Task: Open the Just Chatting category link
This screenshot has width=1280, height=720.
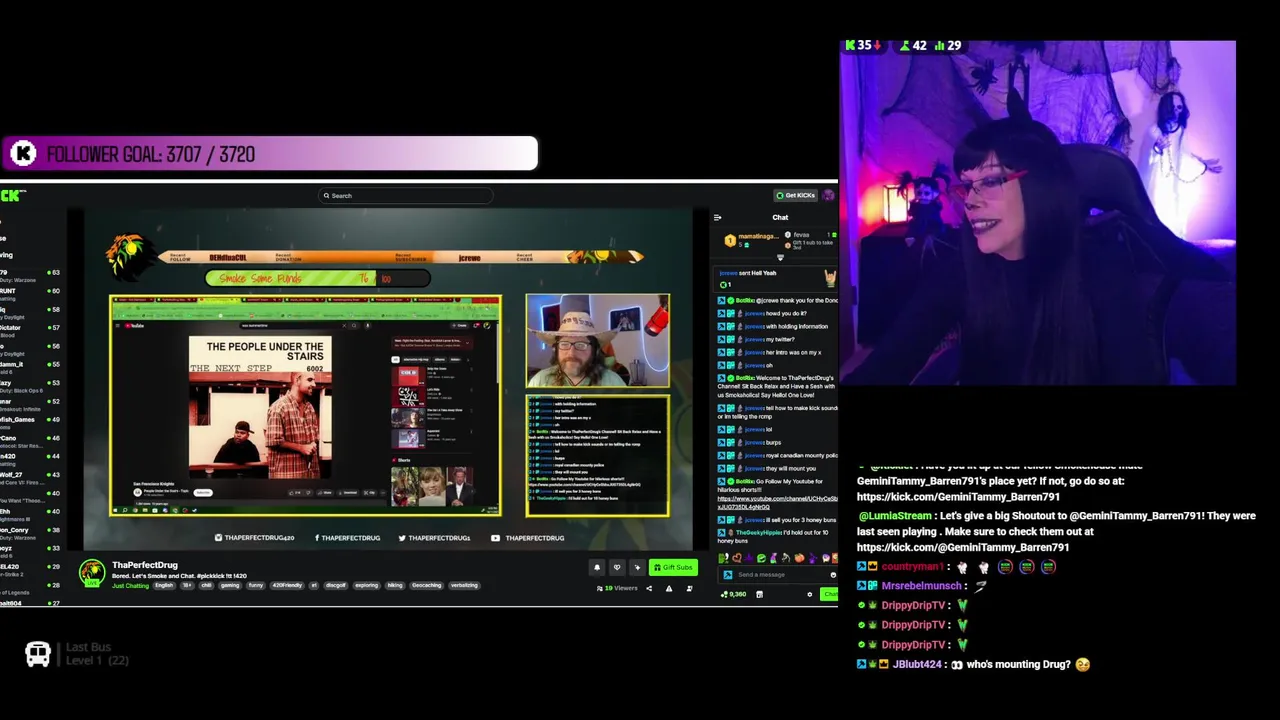Action: click(x=130, y=585)
